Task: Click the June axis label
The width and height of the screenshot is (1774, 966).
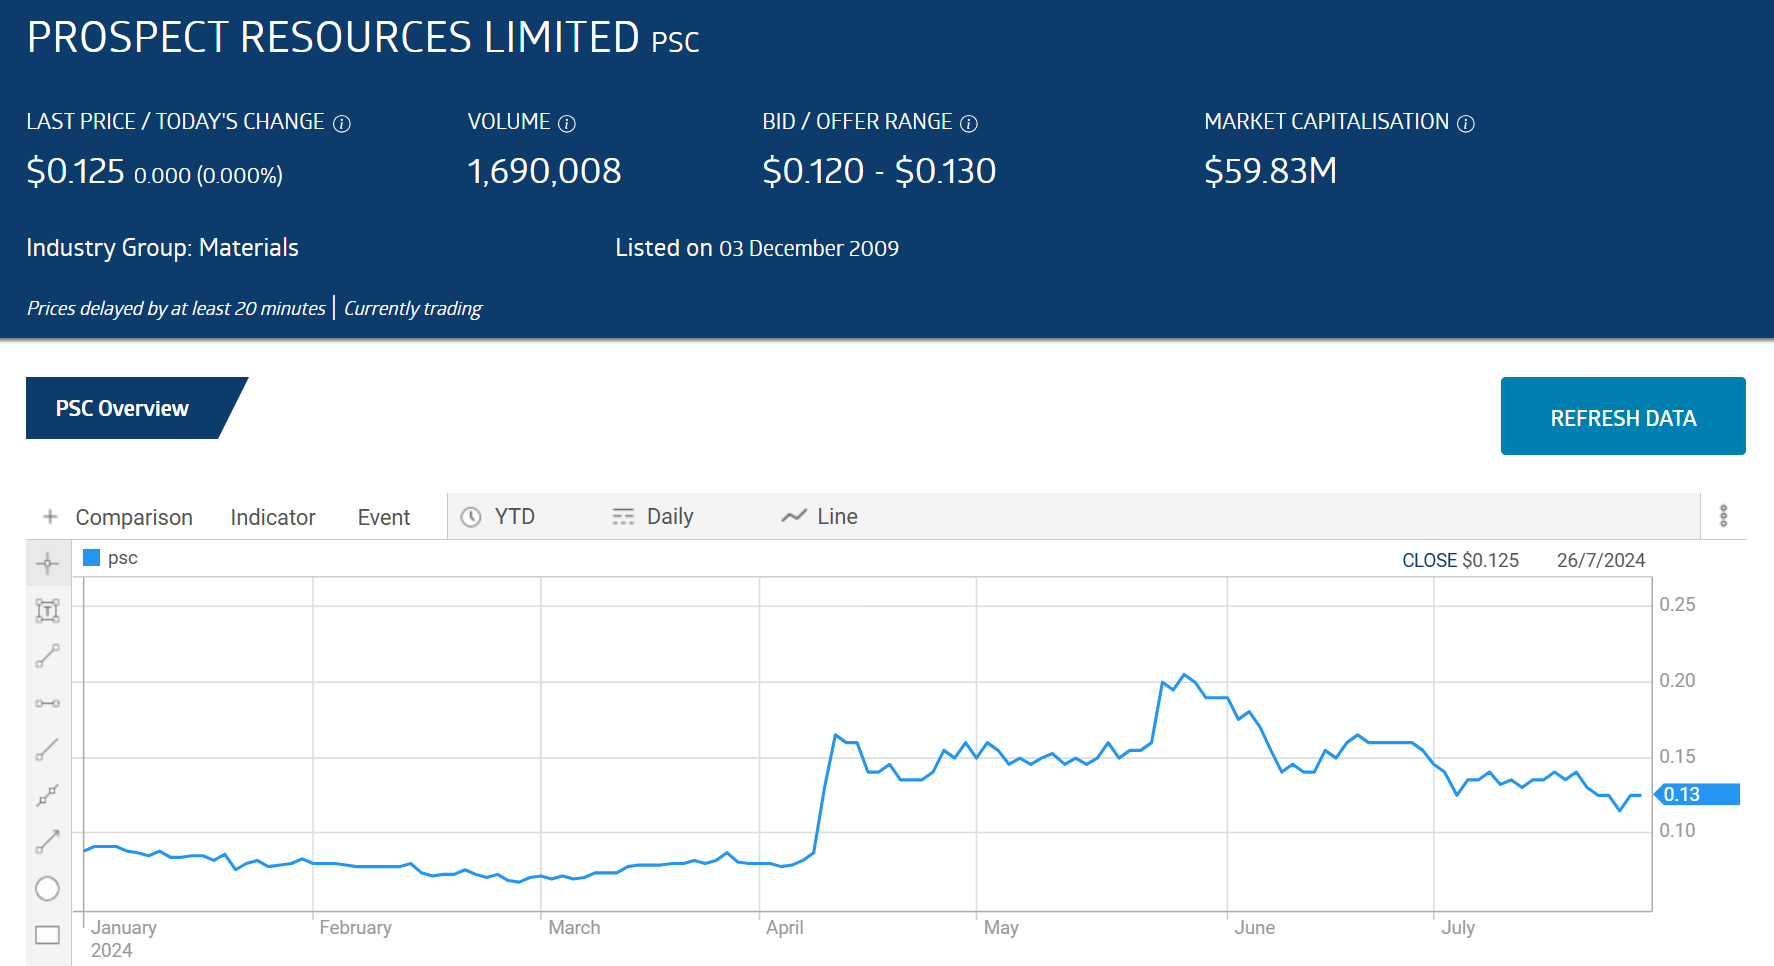Action: (x=1254, y=928)
